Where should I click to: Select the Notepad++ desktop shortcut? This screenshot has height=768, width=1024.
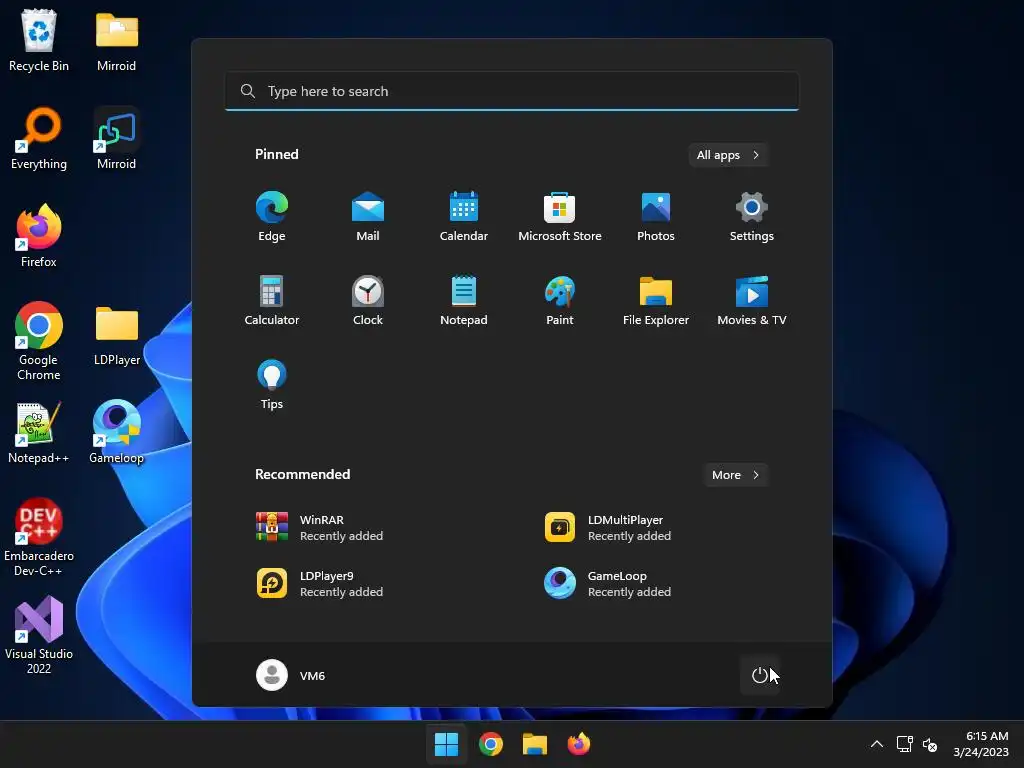[x=39, y=433]
